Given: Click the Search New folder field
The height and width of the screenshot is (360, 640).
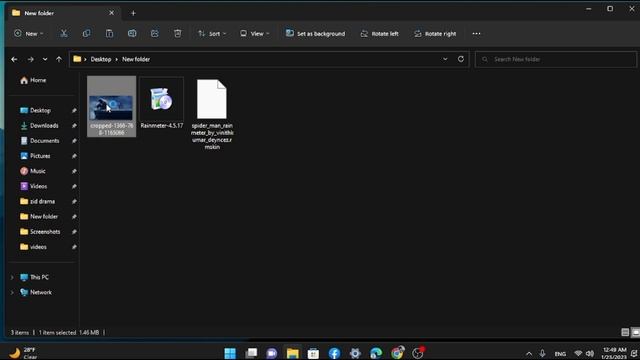Looking at the screenshot, I should (x=556, y=59).
